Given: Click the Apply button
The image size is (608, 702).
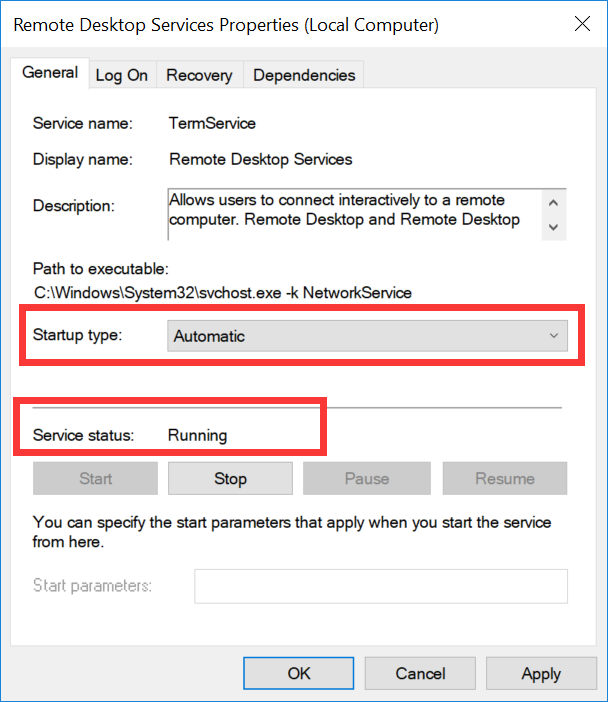Looking at the screenshot, I should [541, 673].
